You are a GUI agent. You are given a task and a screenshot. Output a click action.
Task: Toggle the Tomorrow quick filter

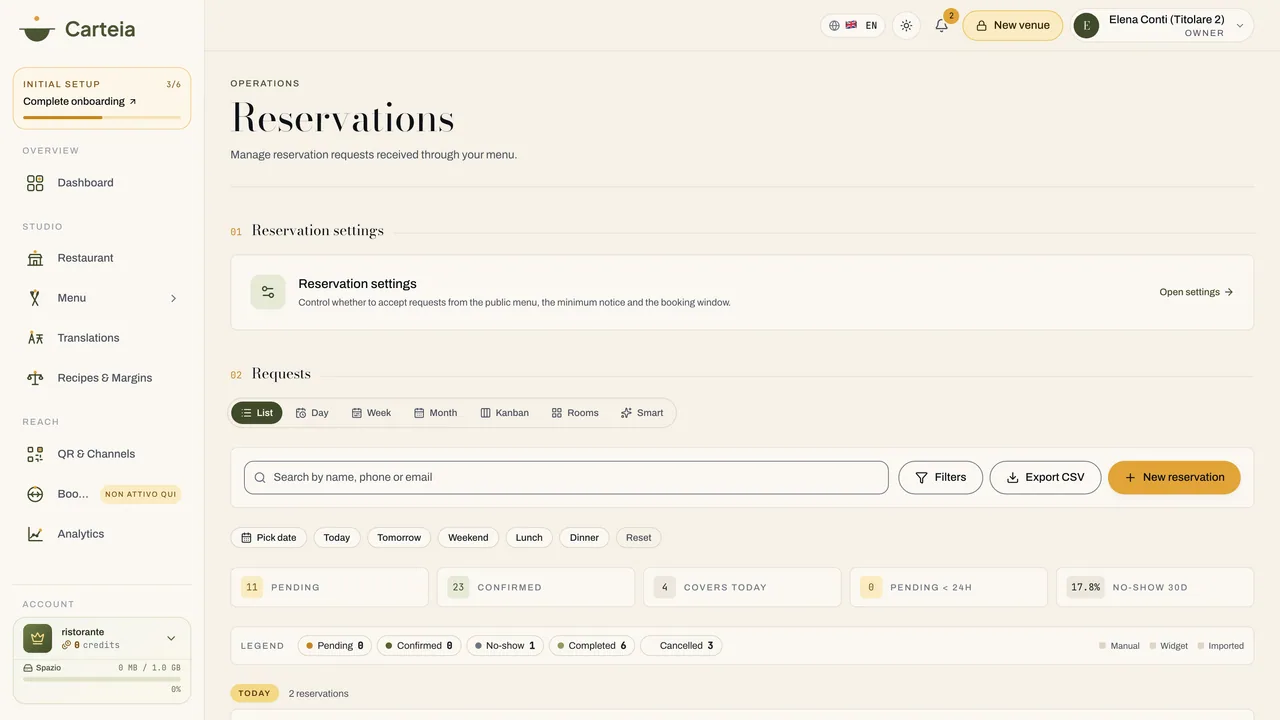tap(399, 538)
